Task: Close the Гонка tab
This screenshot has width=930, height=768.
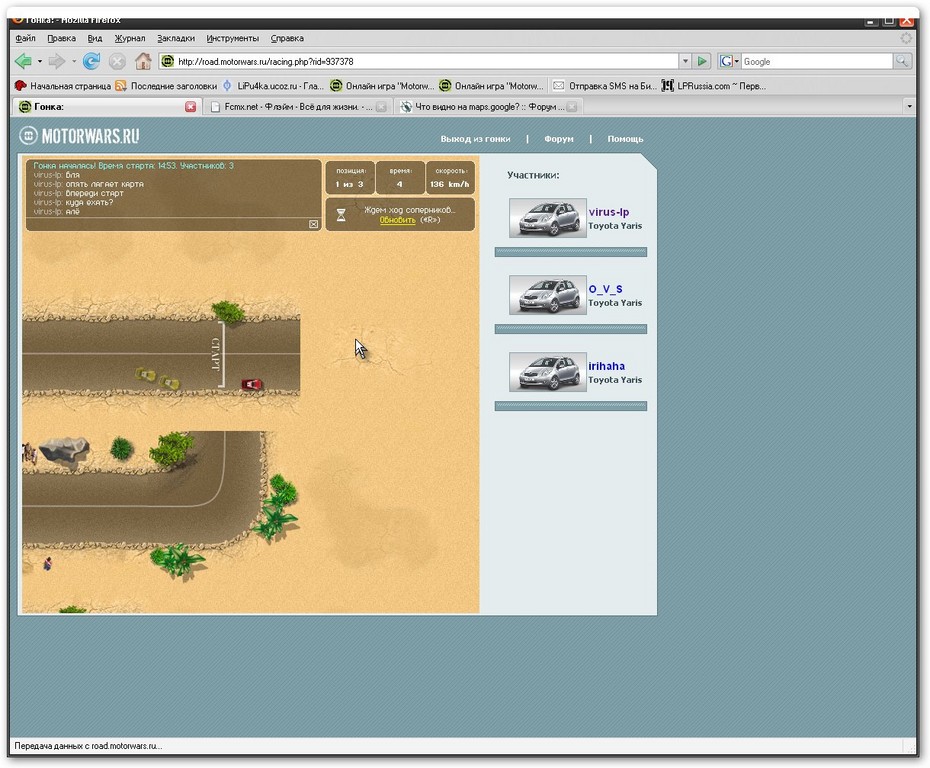Action: (190, 107)
